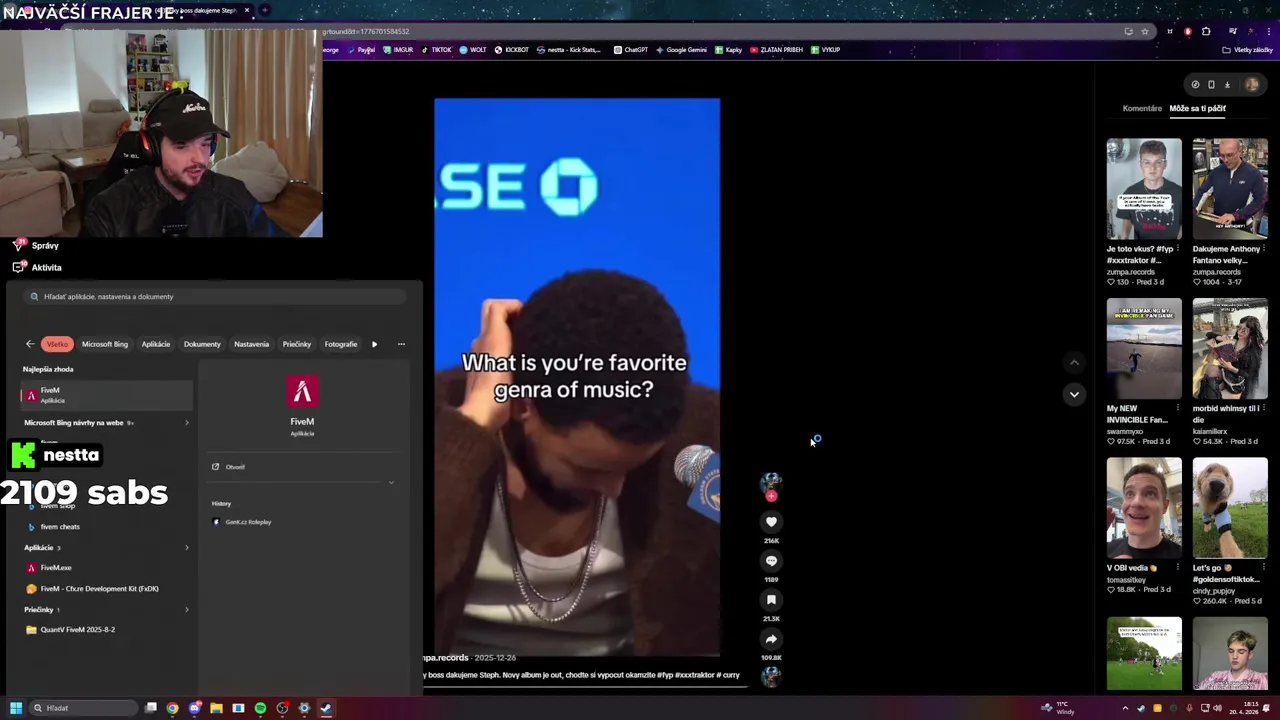Click the compass icon in TikTok top bar
Image resolution: width=1280 pixels, height=720 pixels.
(1195, 84)
